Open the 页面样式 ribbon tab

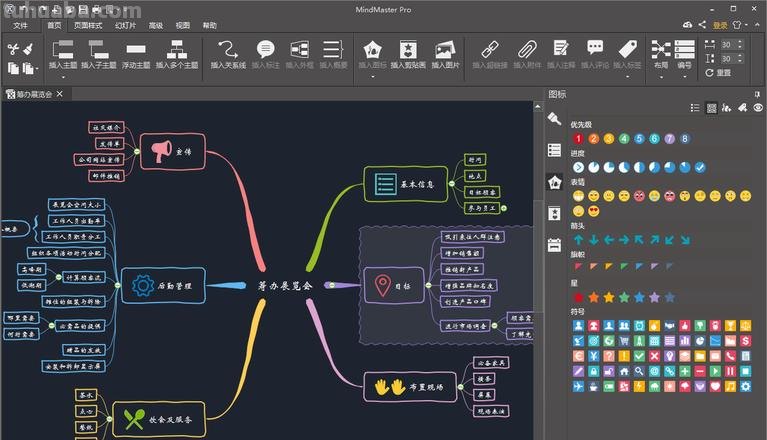coord(87,25)
